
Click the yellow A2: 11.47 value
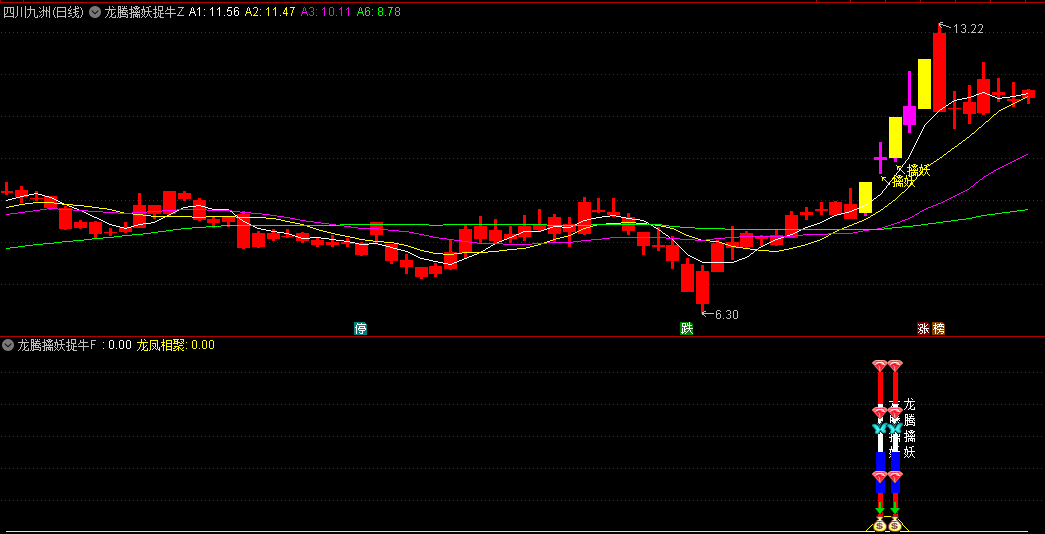(x=271, y=12)
